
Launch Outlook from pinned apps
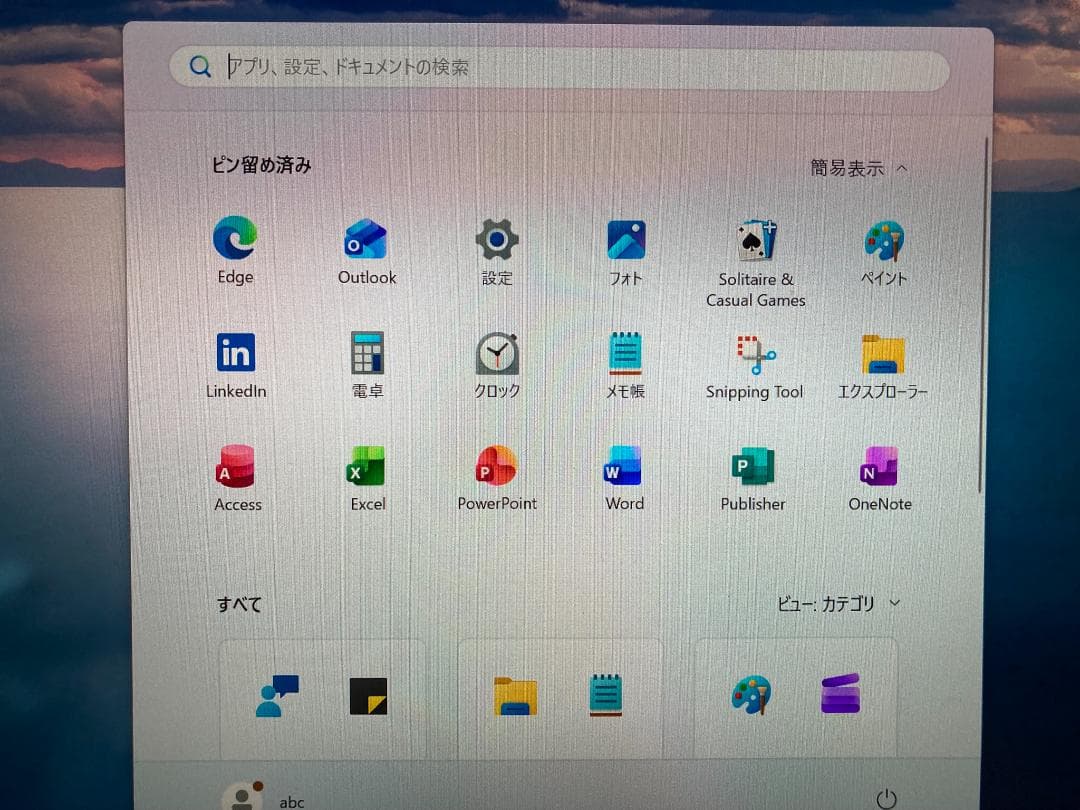[366, 251]
